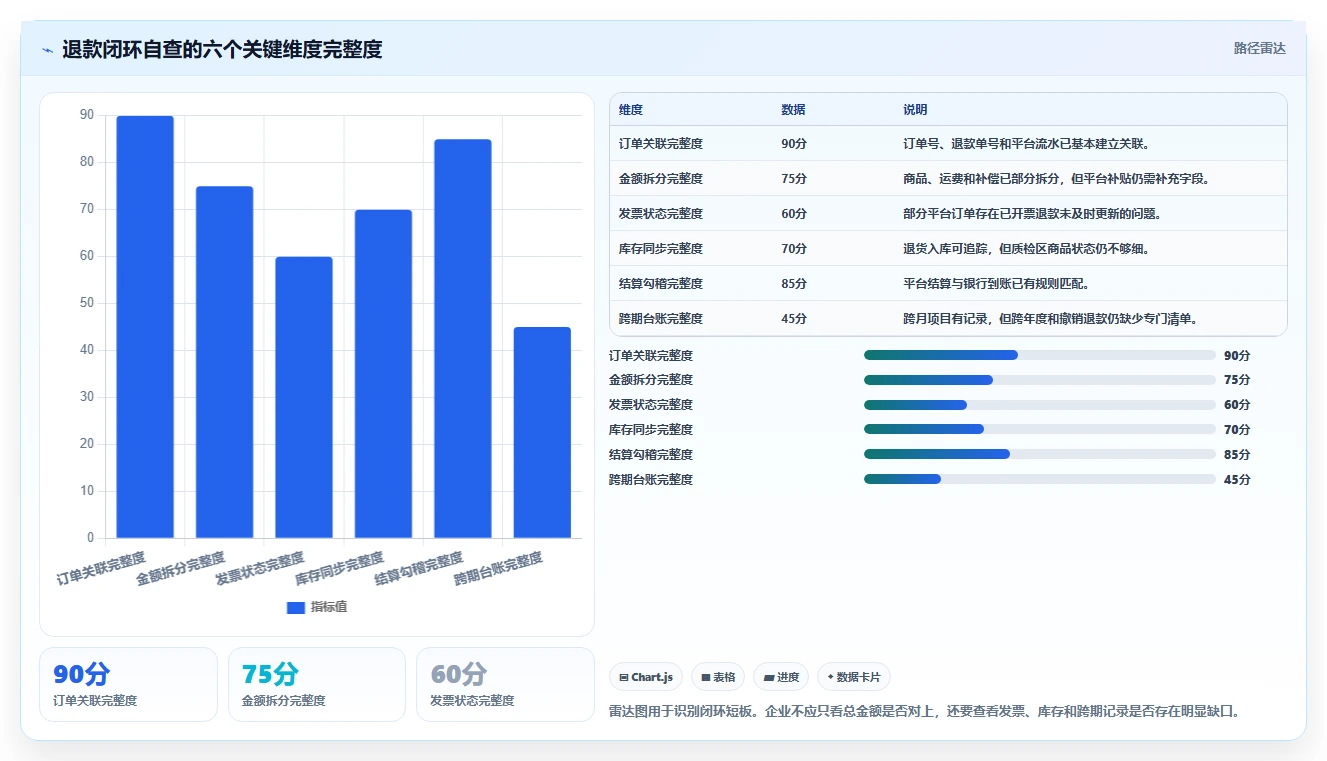Select the 订单关联完整度 table row cell

pyautogui.click(x=661, y=144)
